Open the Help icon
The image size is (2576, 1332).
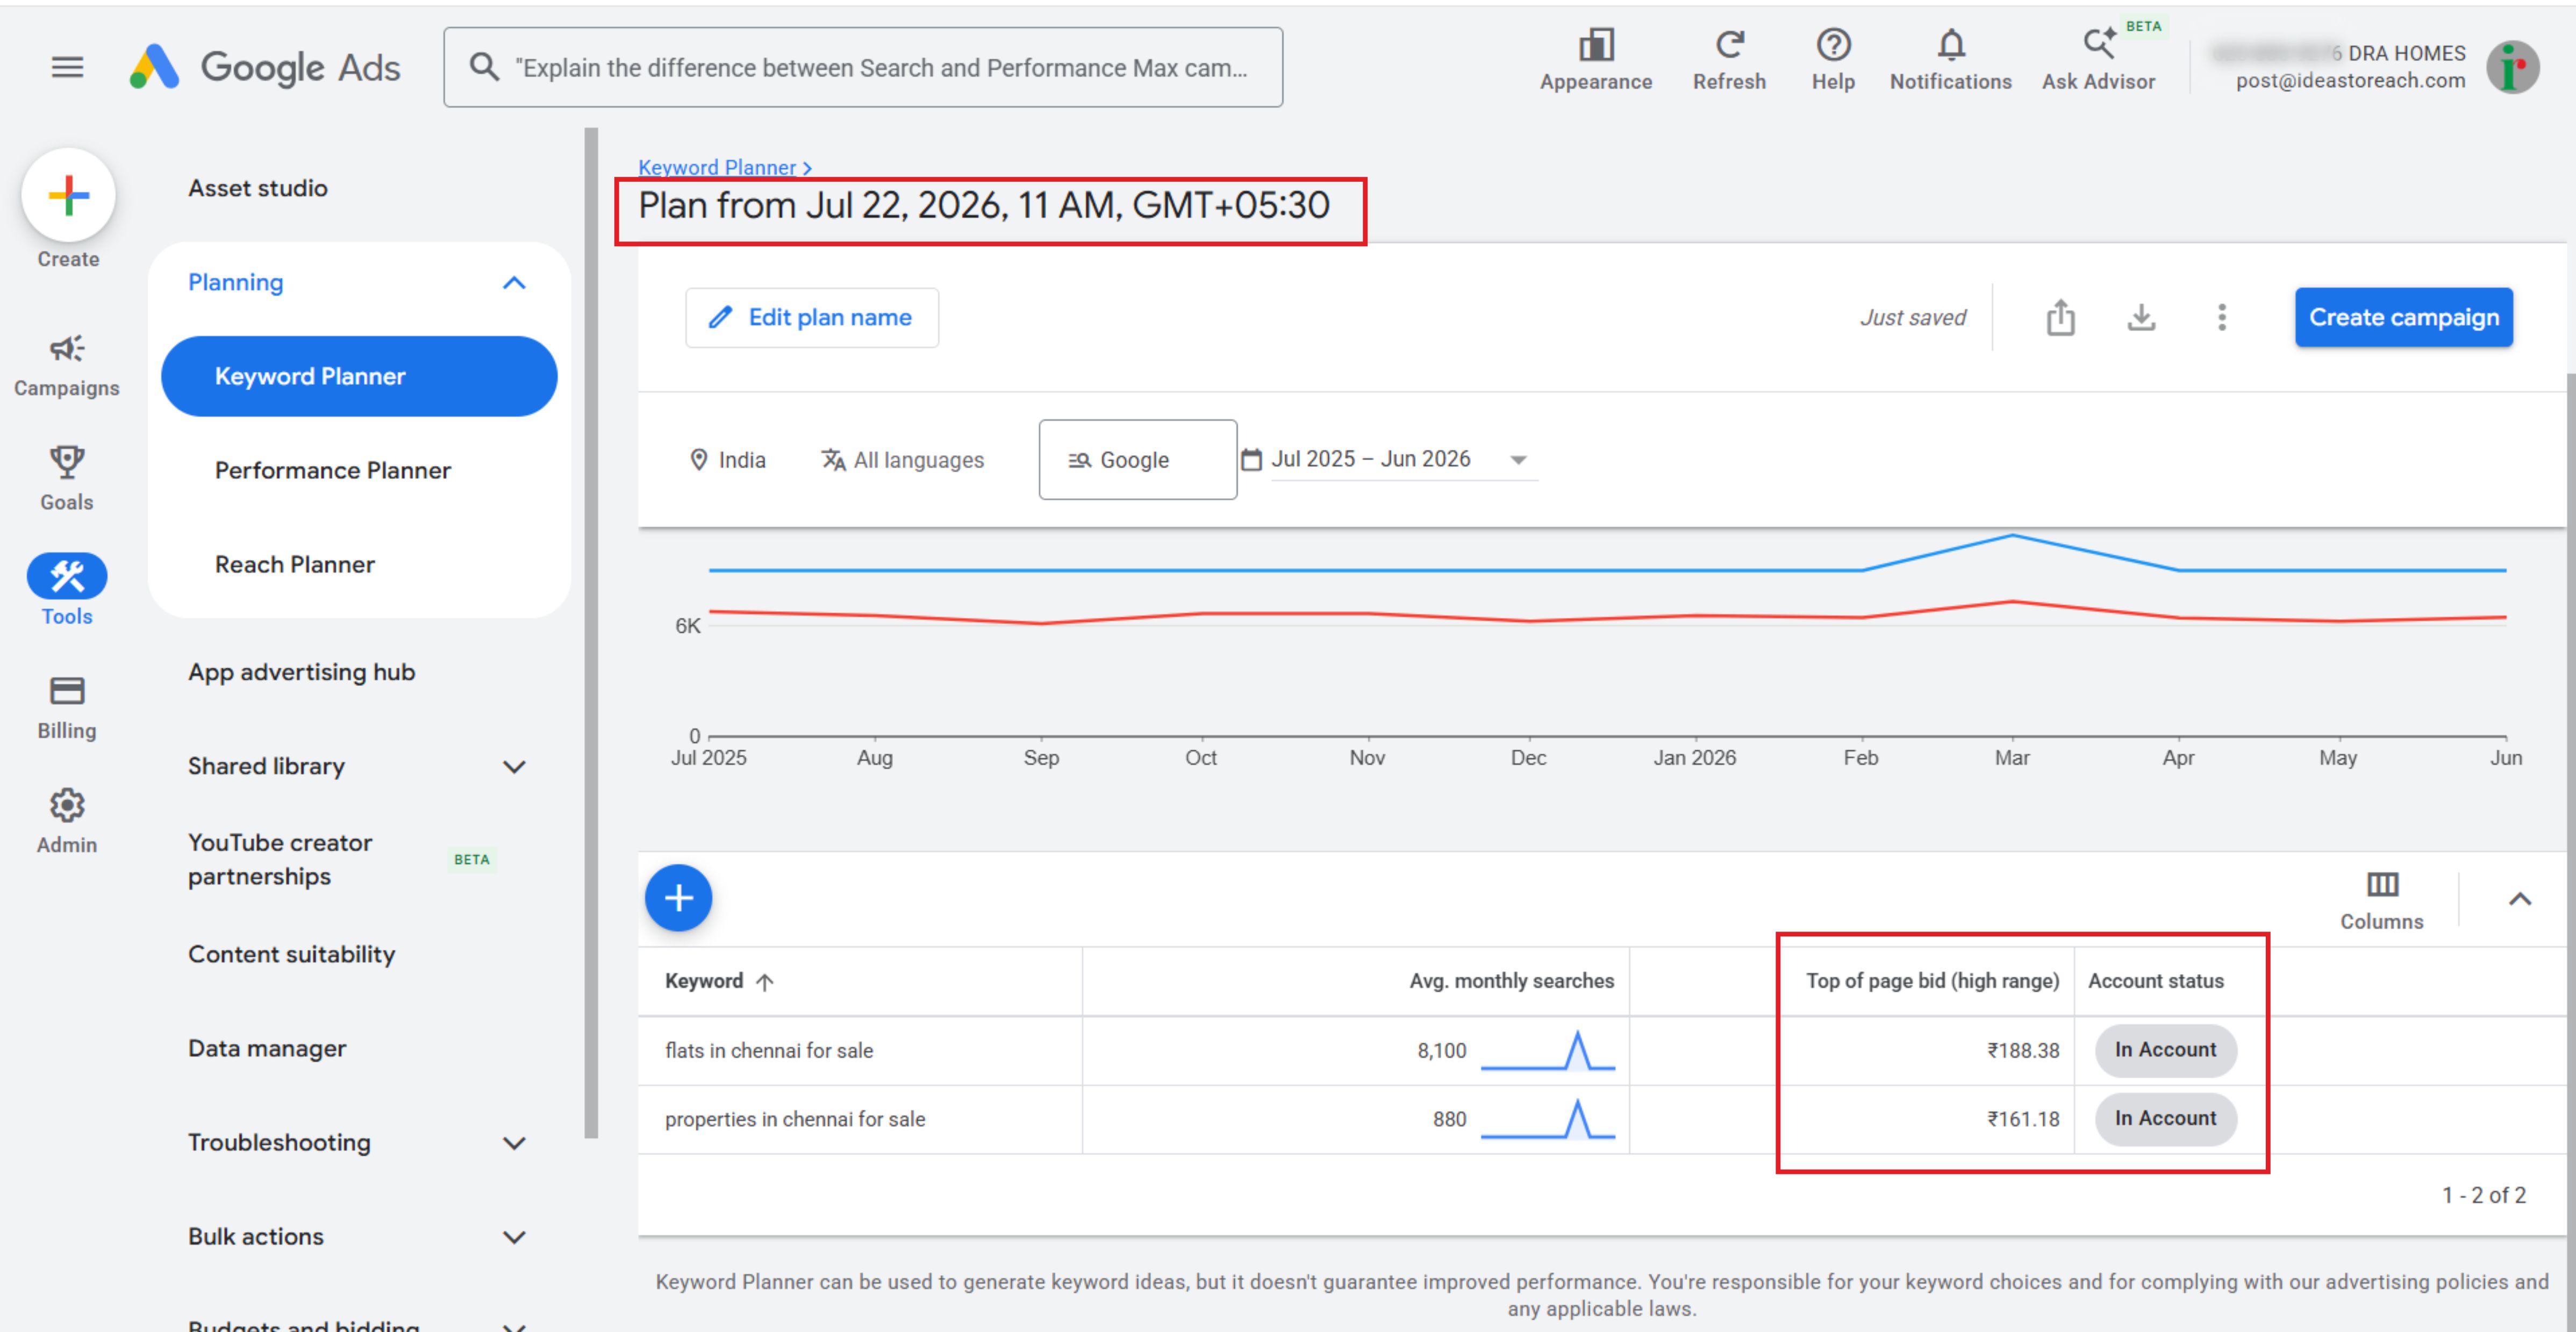(1833, 60)
